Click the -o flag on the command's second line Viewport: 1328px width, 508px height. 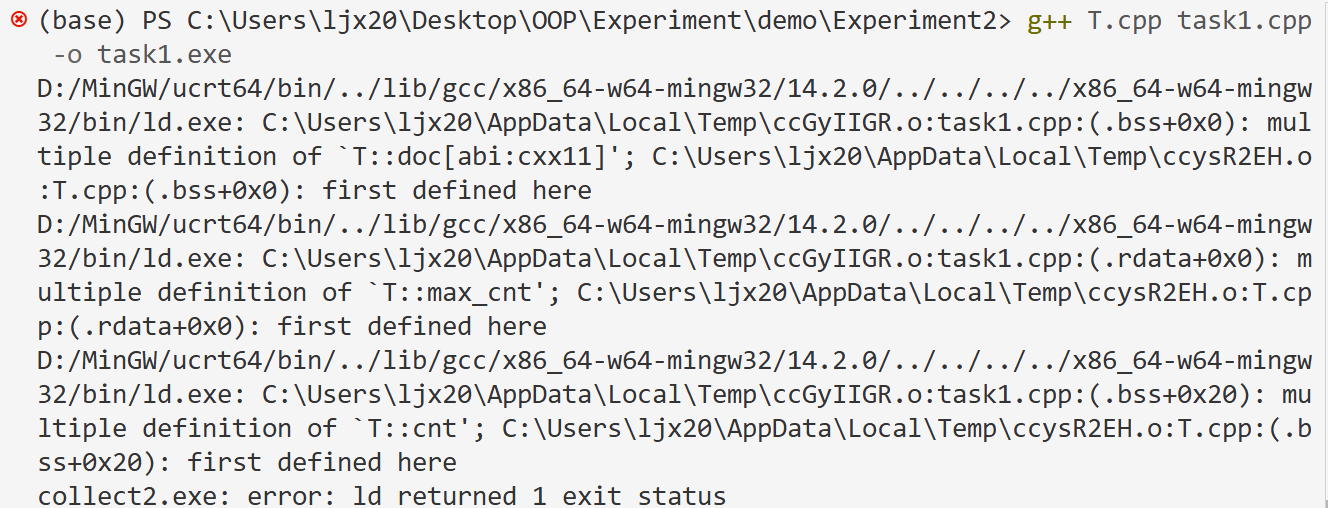[x=69, y=54]
